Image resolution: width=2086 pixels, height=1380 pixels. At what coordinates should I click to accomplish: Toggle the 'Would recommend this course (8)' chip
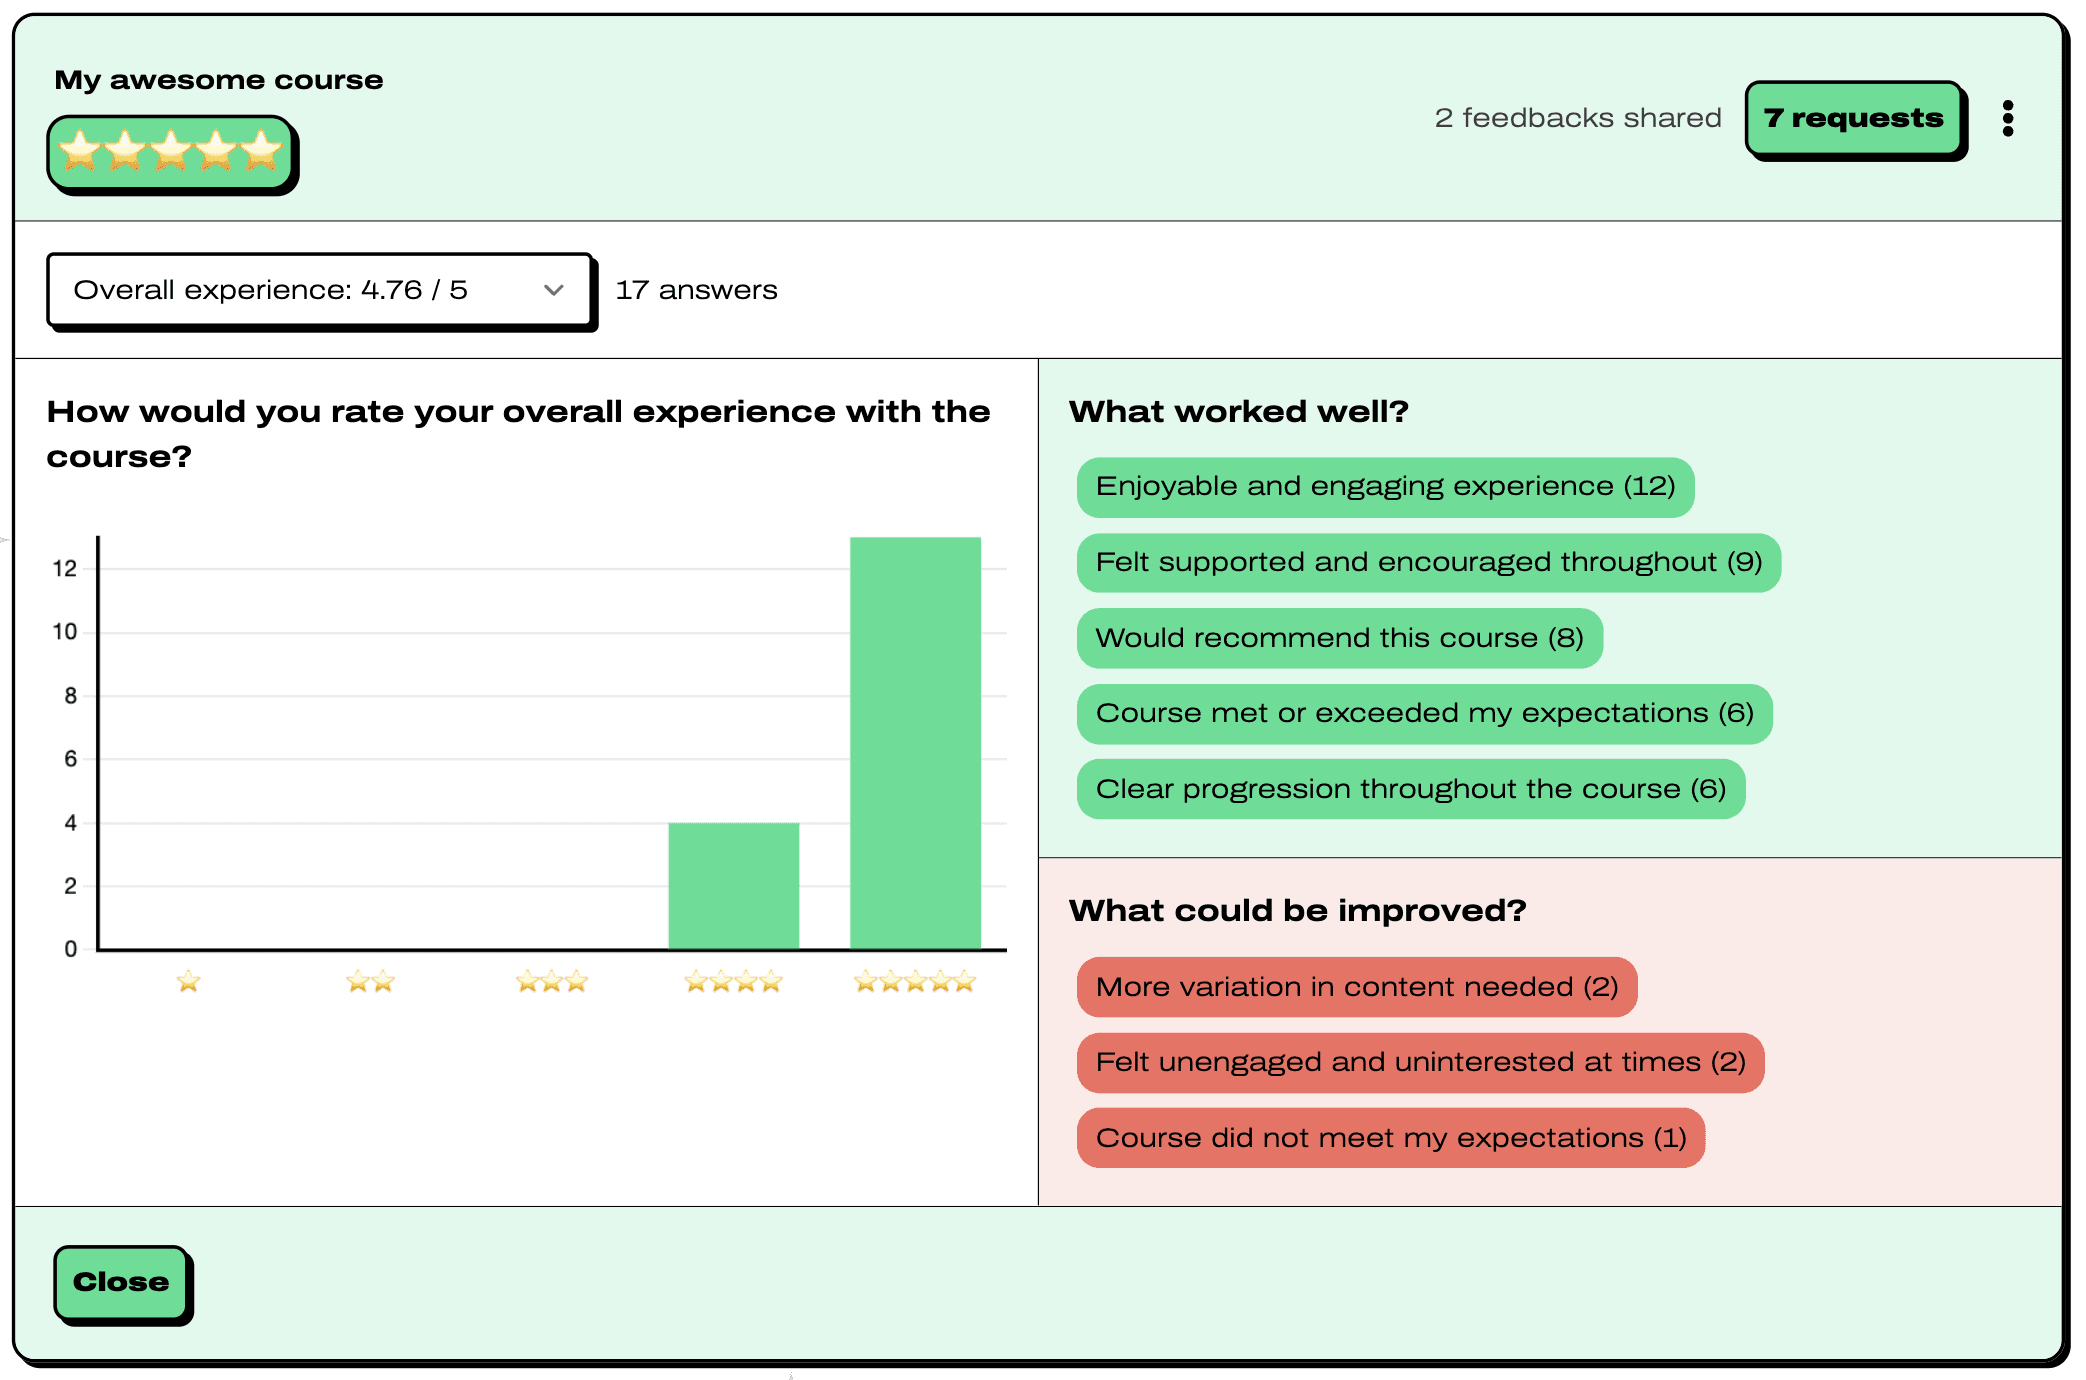tap(1339, 638)
